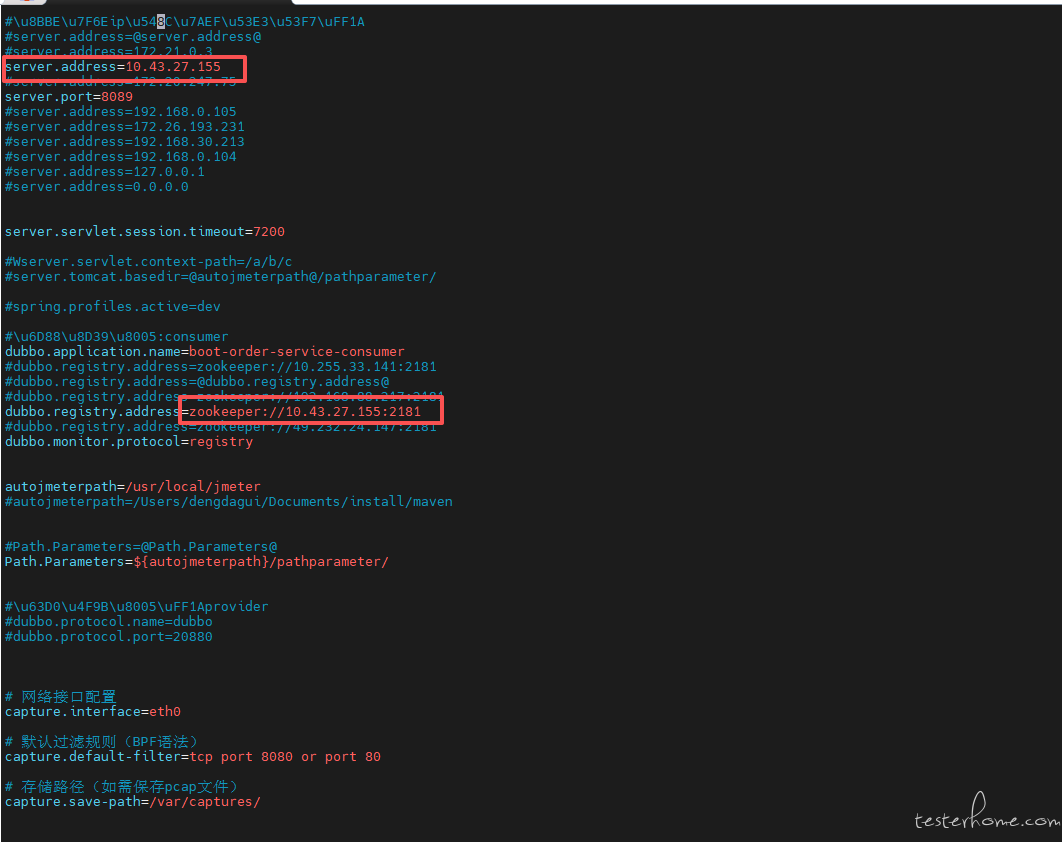Click the dubbo.application.name line

(204, 352)
